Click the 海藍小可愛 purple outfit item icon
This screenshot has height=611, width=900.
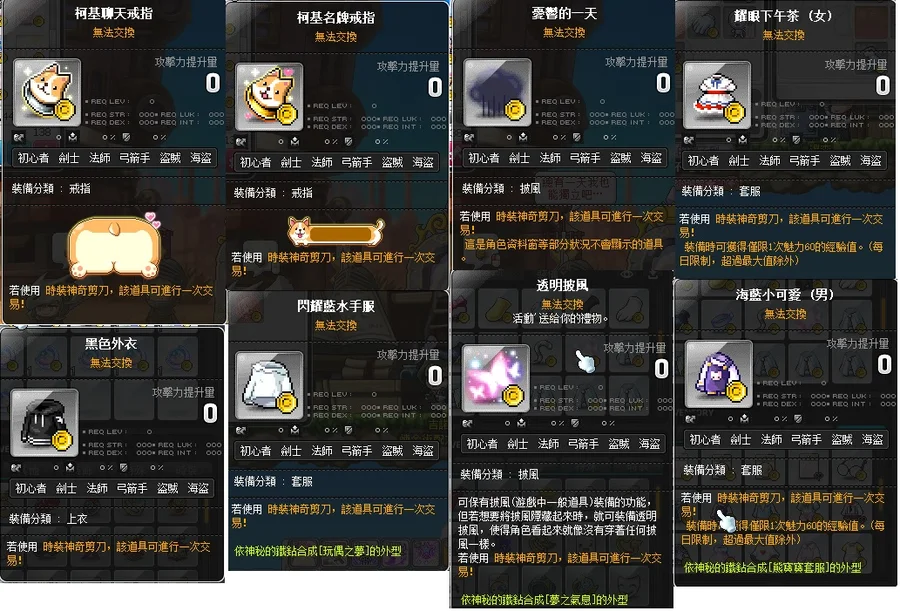click(719, 374)
